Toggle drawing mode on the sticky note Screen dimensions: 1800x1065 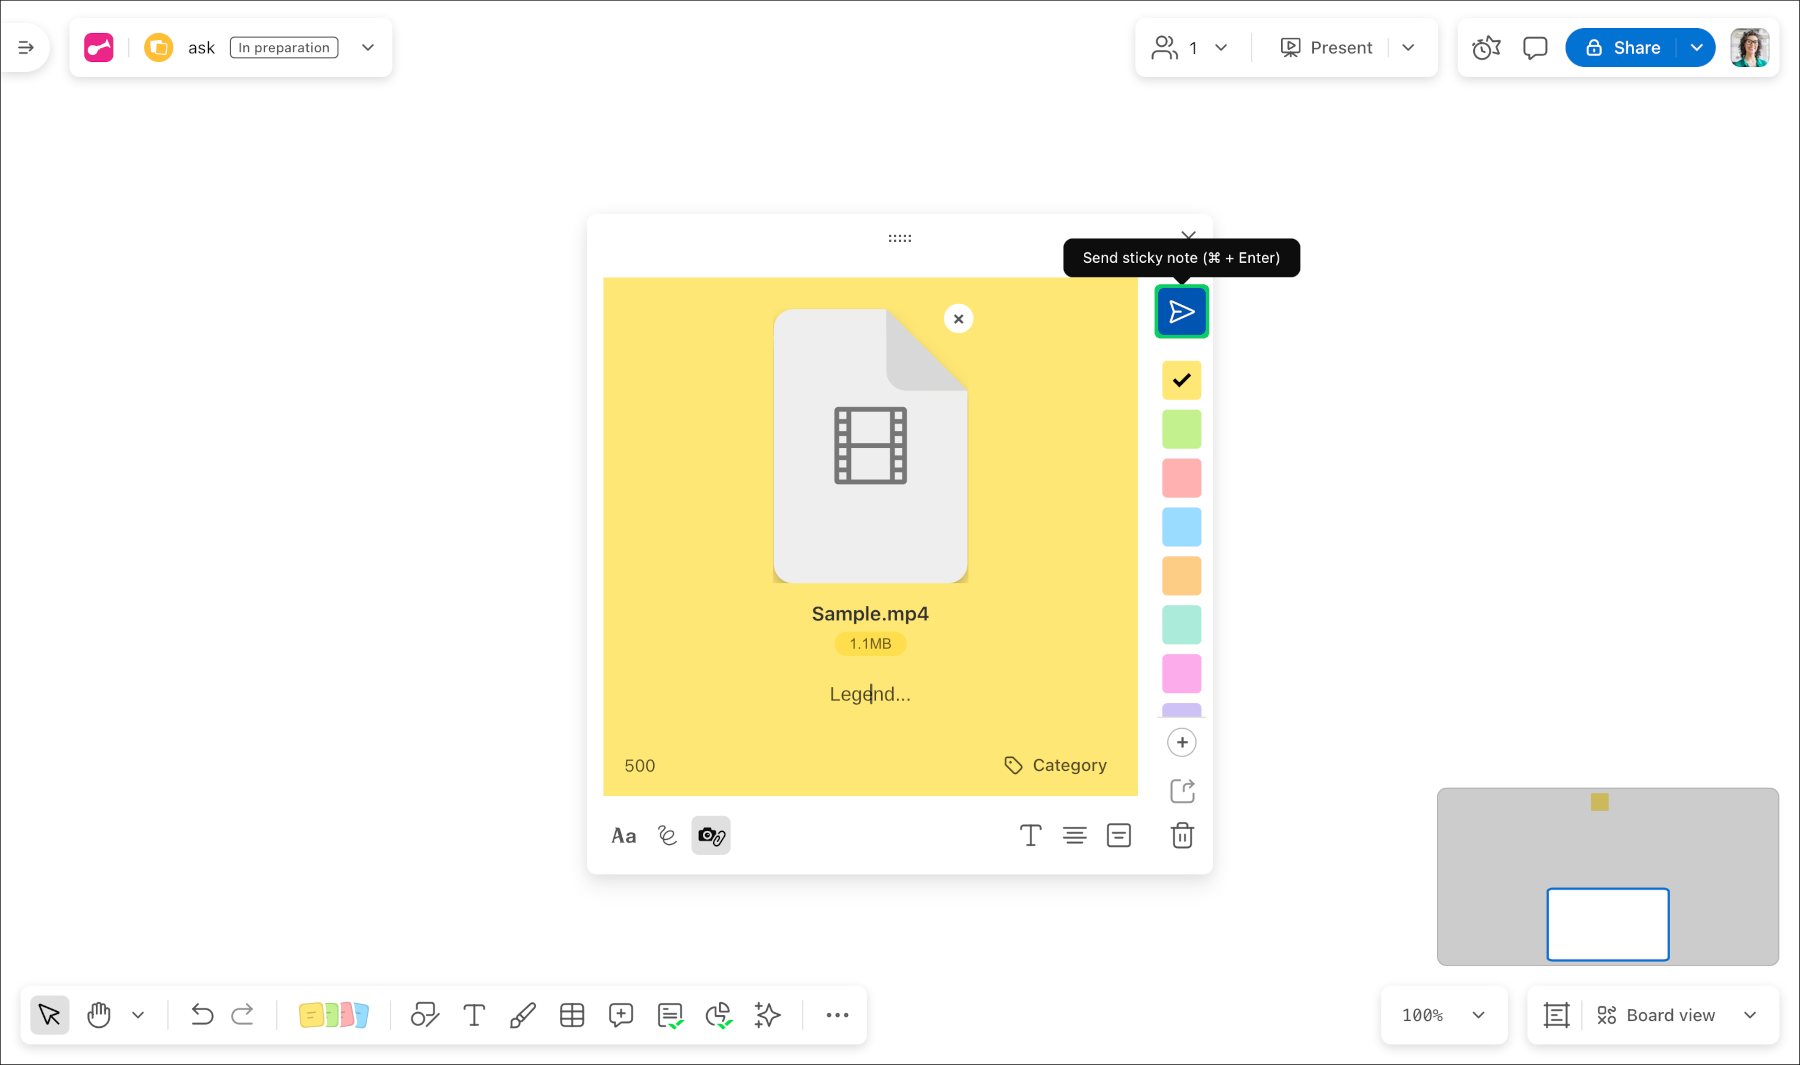point(667,835)
